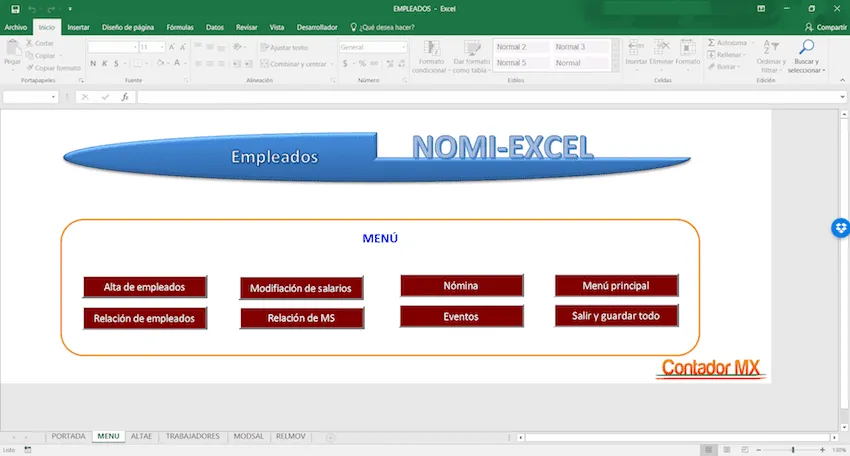Open Ribbon display options icon

click(761, 9)
